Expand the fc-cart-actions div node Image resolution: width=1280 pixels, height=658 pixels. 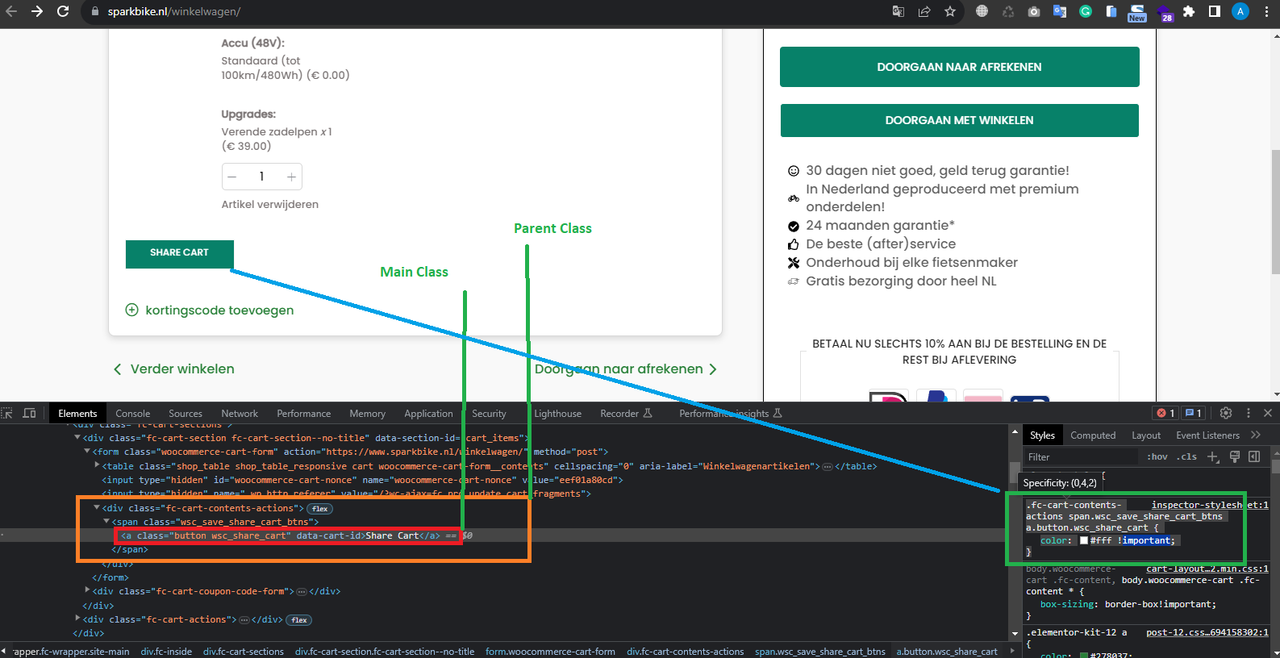(78, 619)
